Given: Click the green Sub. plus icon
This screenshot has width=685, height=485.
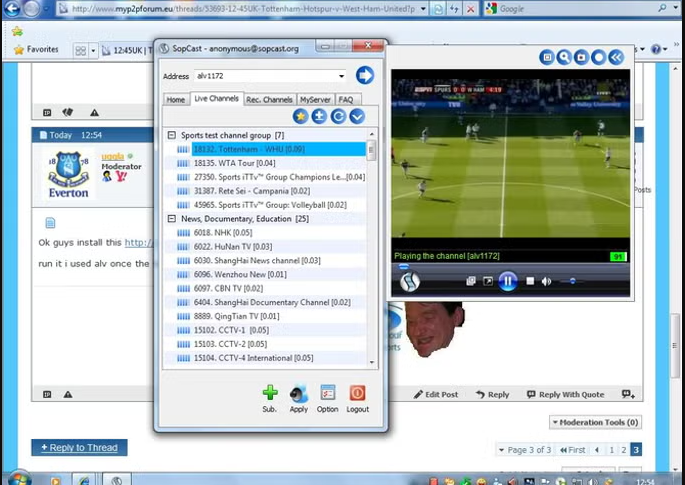Looking at the screenshot, I should (x=270, y=393).
